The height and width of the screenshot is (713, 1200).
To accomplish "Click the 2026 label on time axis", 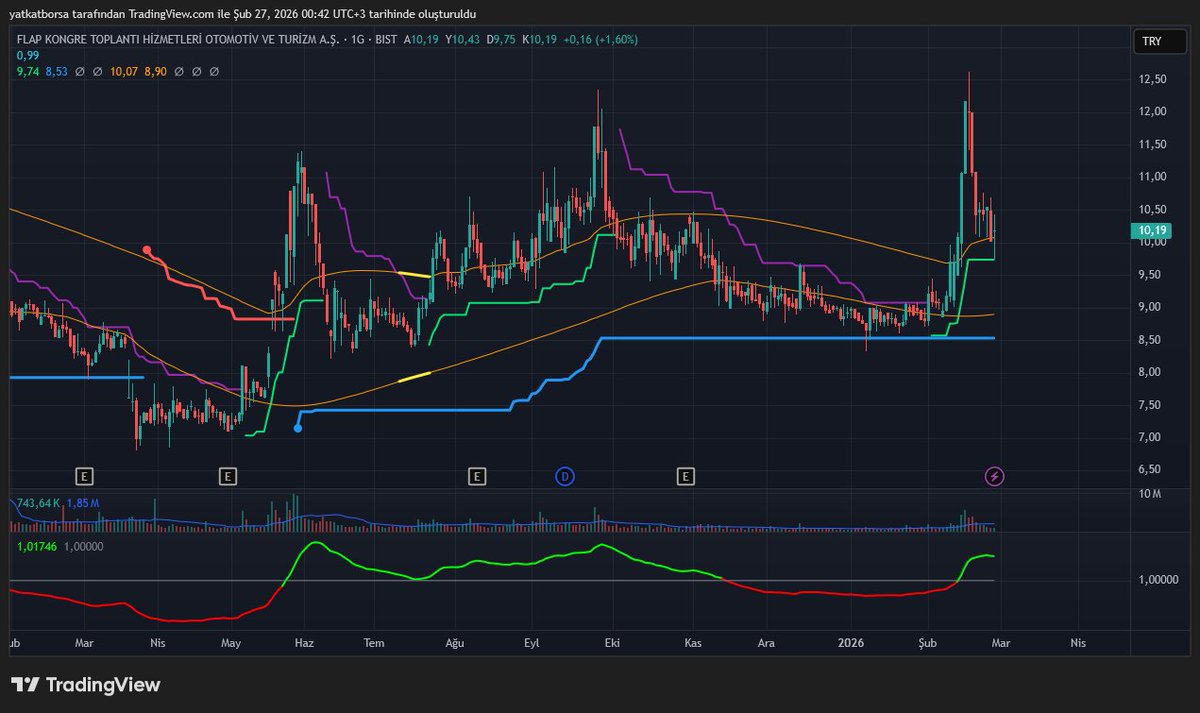I will point(851,643).
